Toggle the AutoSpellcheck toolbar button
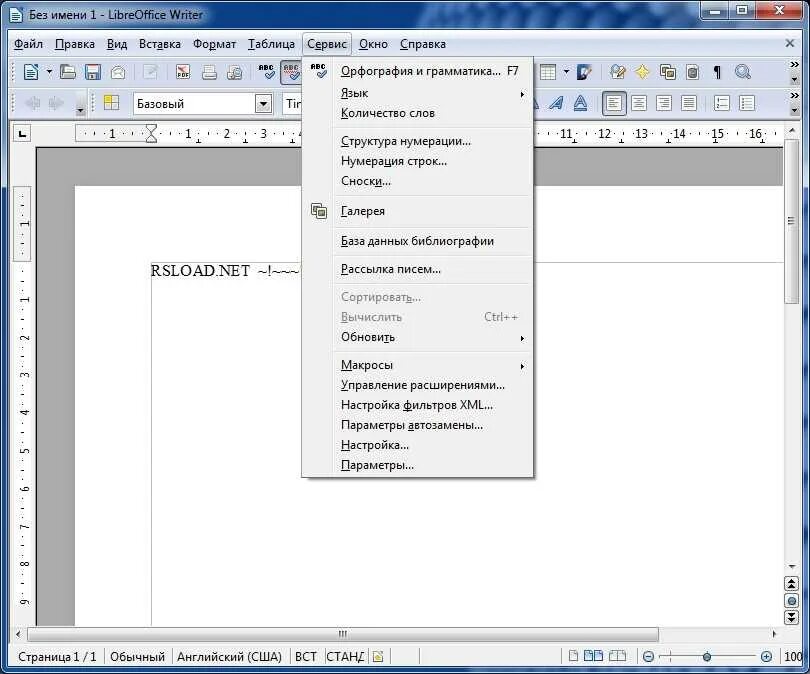Viewport: 810px width, 674px height. pyautogui.click(x=291, y=72)
